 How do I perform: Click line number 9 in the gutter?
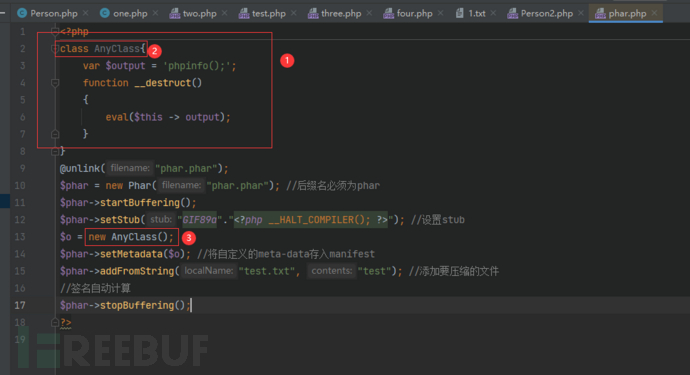tap(22, 168)
